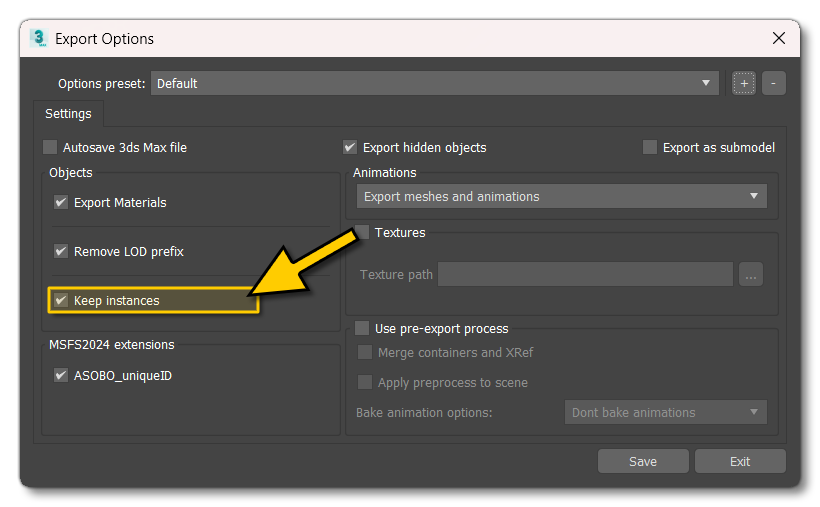This screenshot has width=820, height=507.
Task: Open Export meshes and animations dropdown
Action: click(562, 196)
